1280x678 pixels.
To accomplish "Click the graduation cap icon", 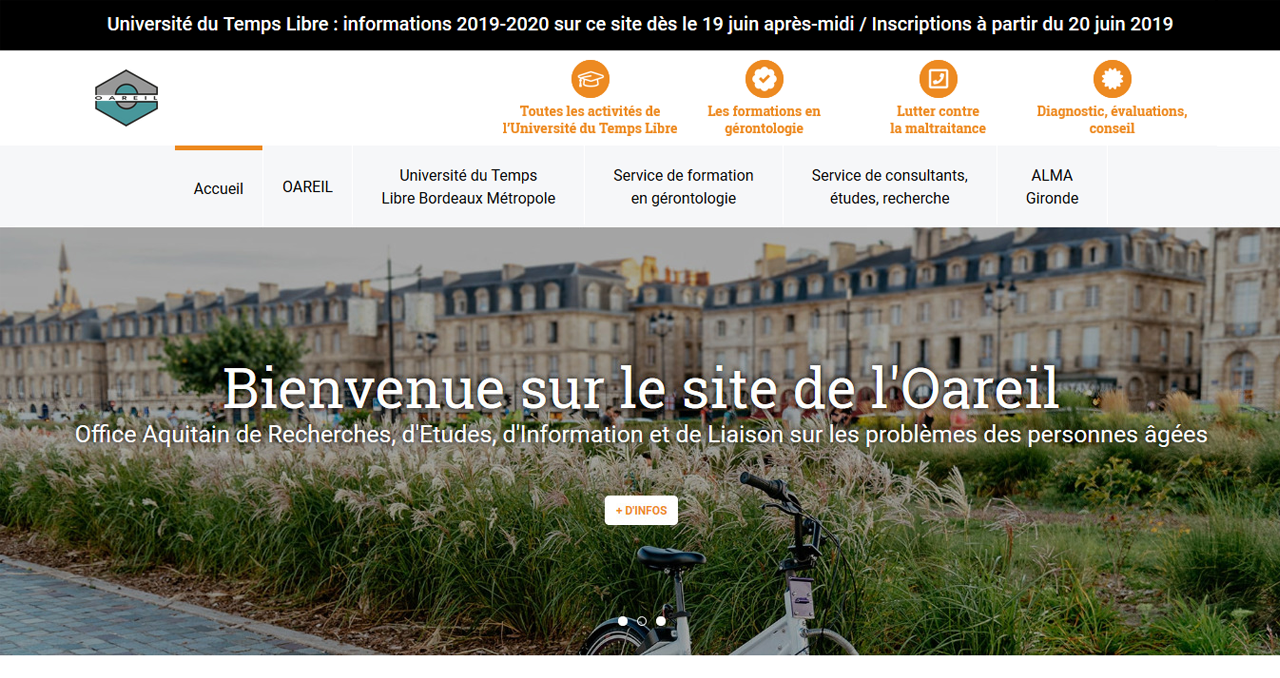I will point(590,79).
